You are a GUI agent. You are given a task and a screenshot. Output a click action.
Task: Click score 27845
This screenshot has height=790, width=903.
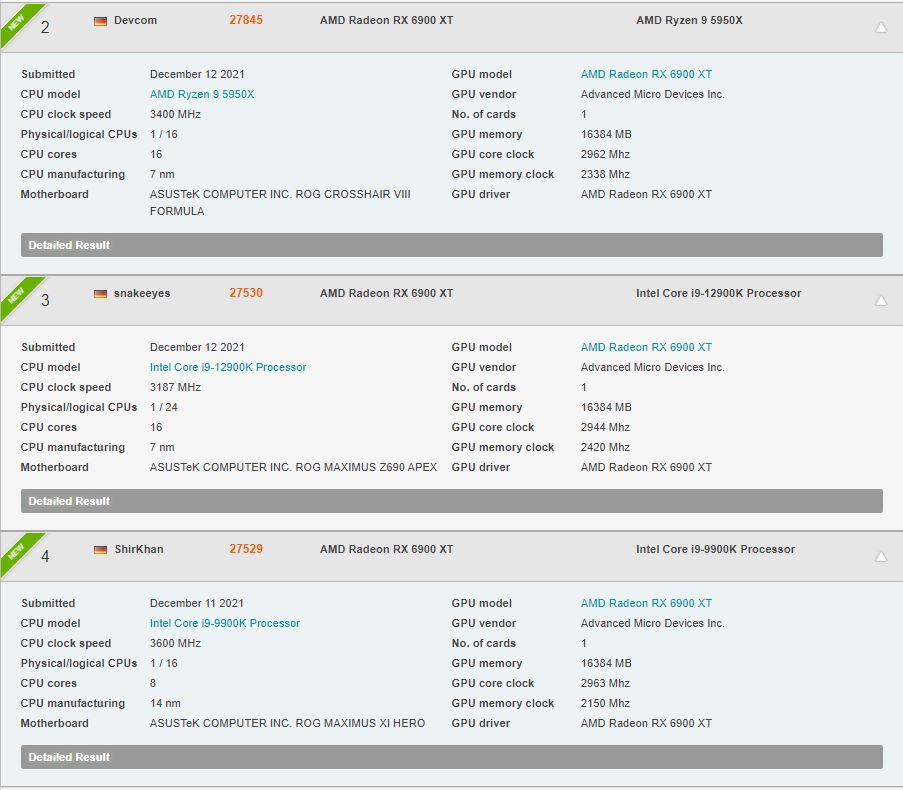[x=246, y=20]
